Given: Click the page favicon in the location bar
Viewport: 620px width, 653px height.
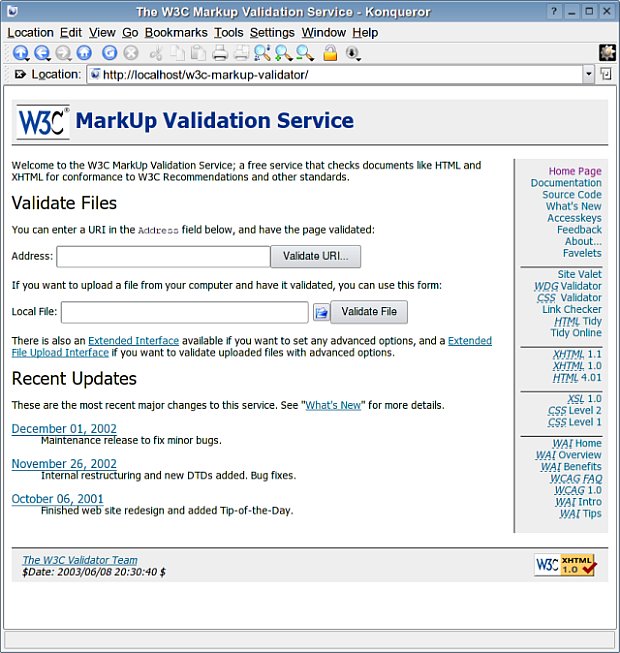Looking at the screenshot, I should [95, 74].
